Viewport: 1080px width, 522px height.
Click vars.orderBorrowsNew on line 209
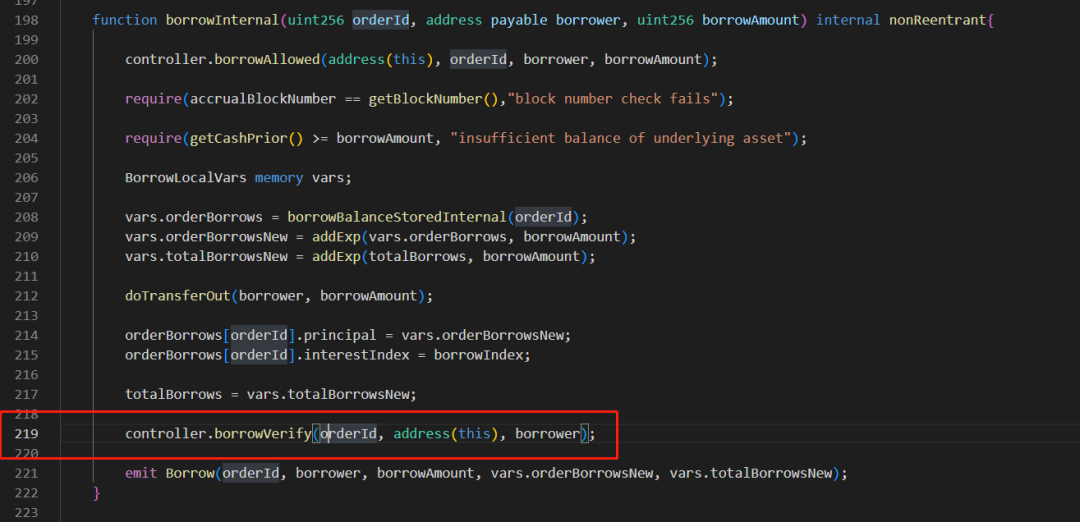tap(209, 237)
